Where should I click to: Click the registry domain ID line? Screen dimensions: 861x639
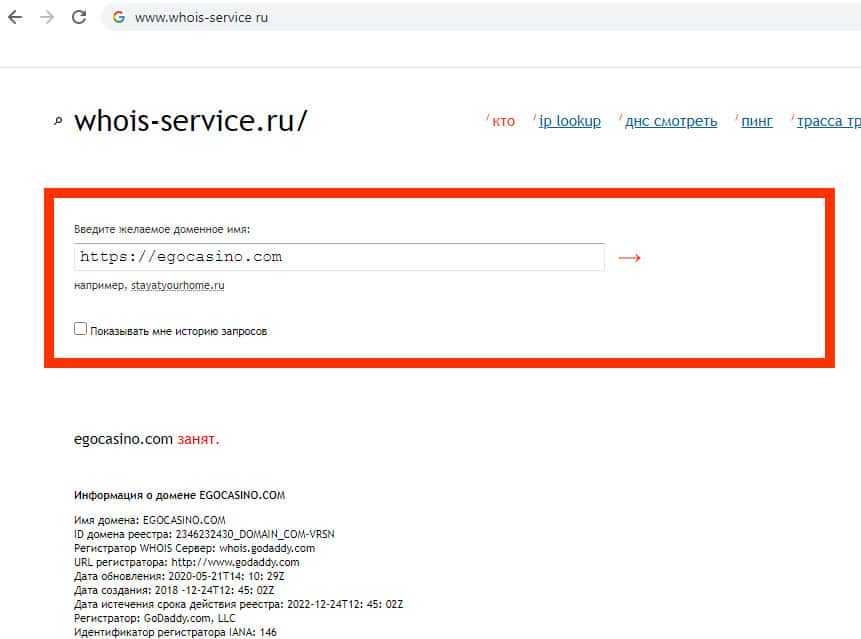pyautogui.click(x=204, y=534)
